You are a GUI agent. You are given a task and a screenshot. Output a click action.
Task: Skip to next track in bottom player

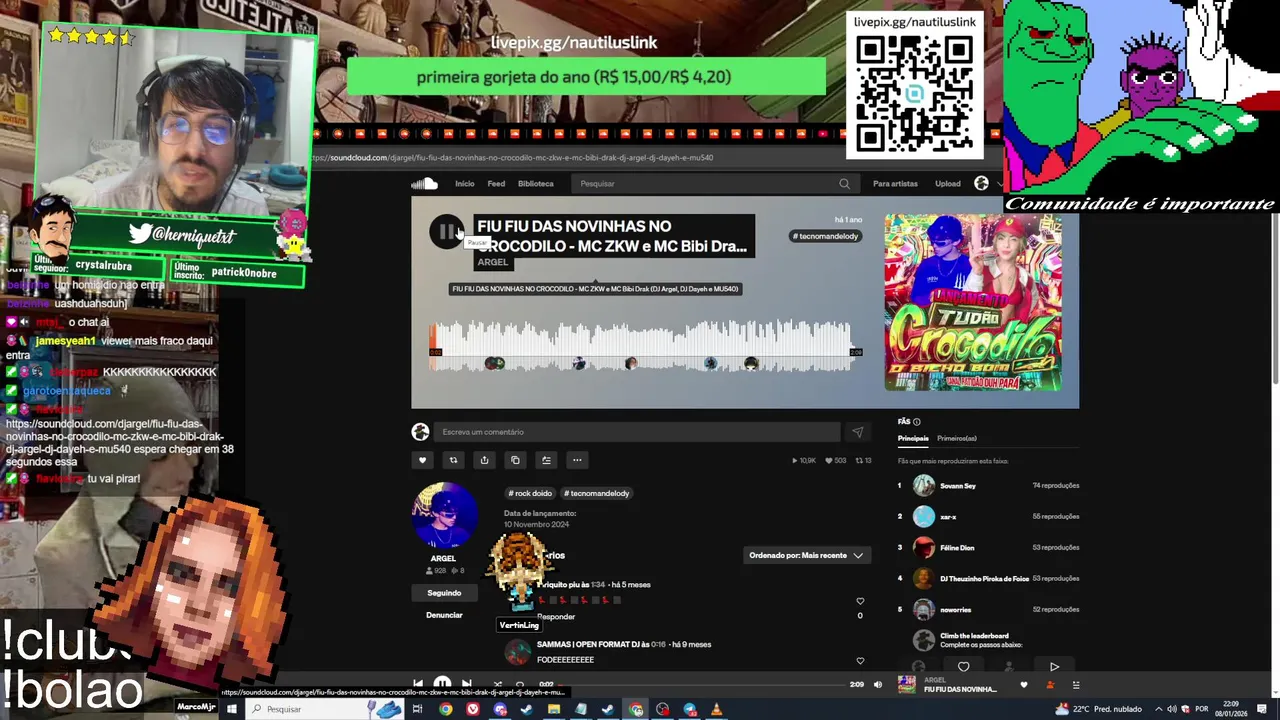[x=466, y=684]
